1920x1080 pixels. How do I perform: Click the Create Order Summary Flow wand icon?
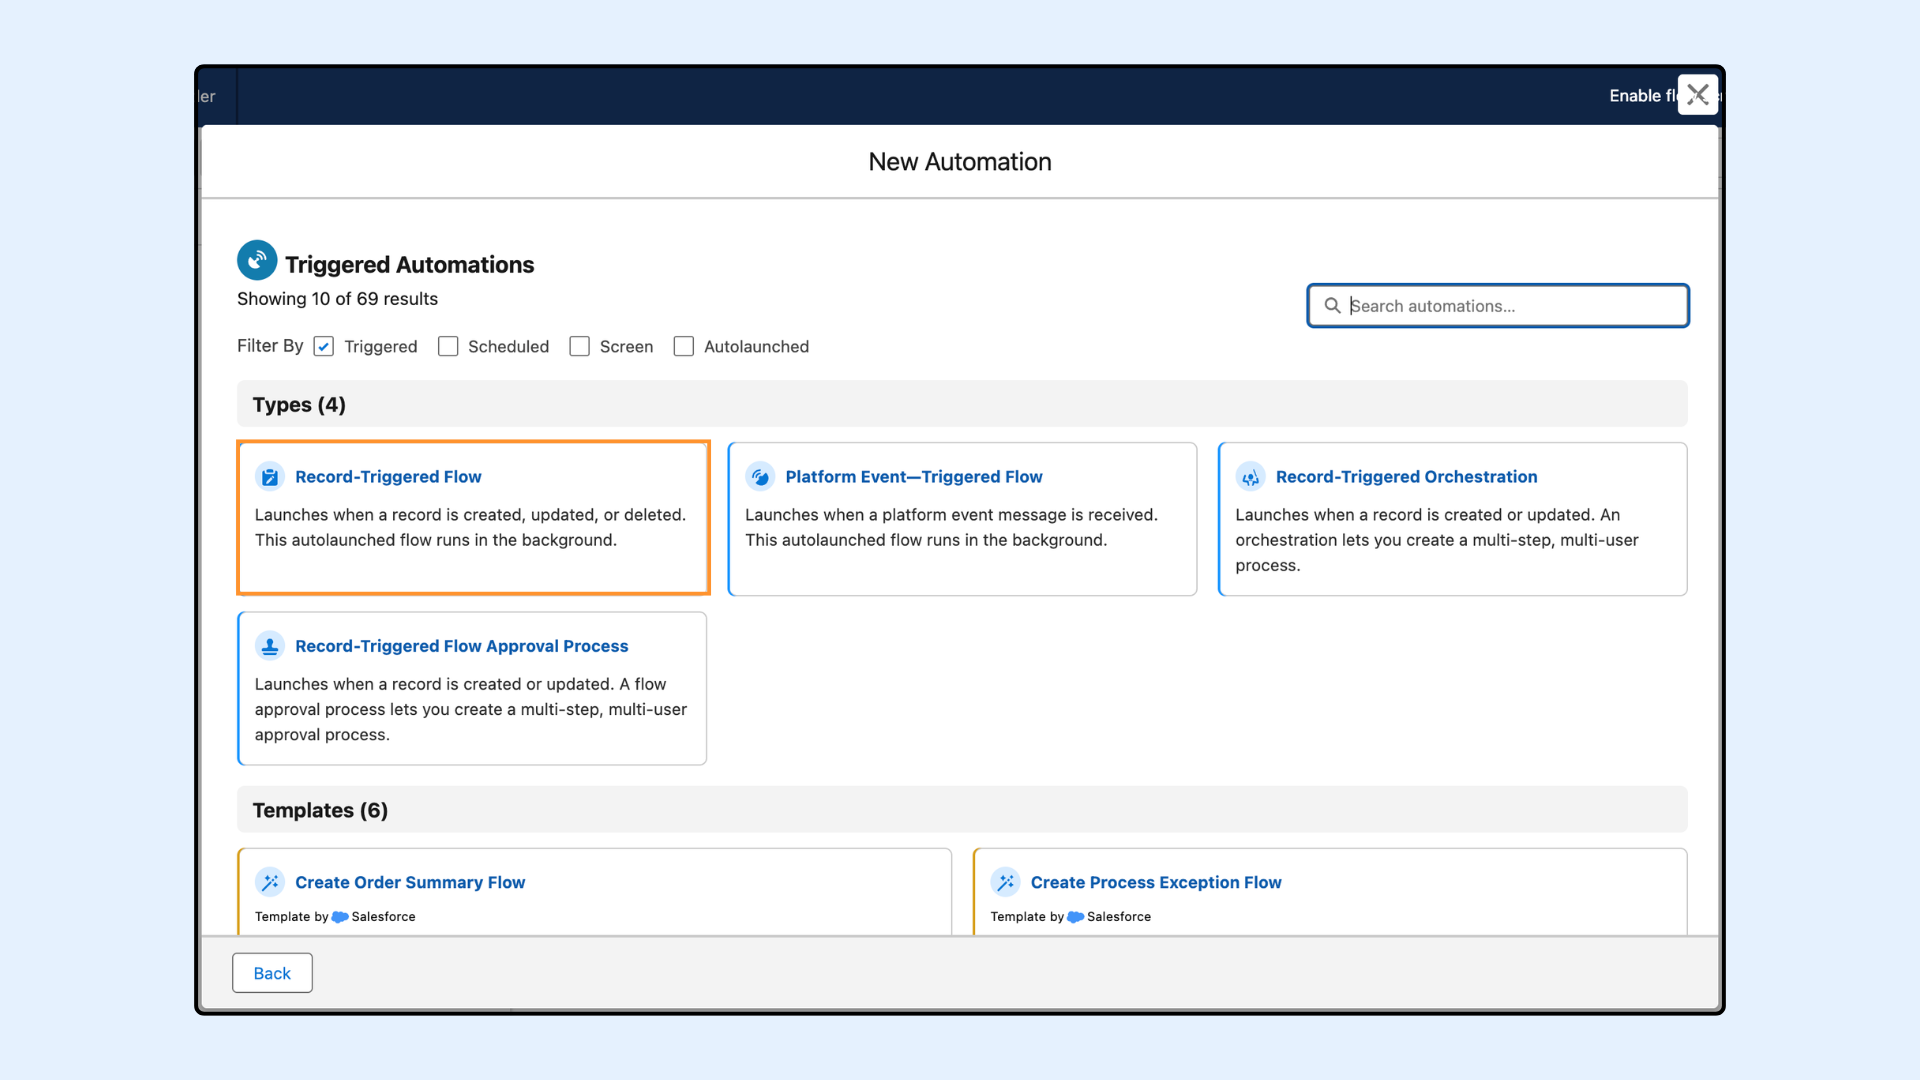[270, 882]
